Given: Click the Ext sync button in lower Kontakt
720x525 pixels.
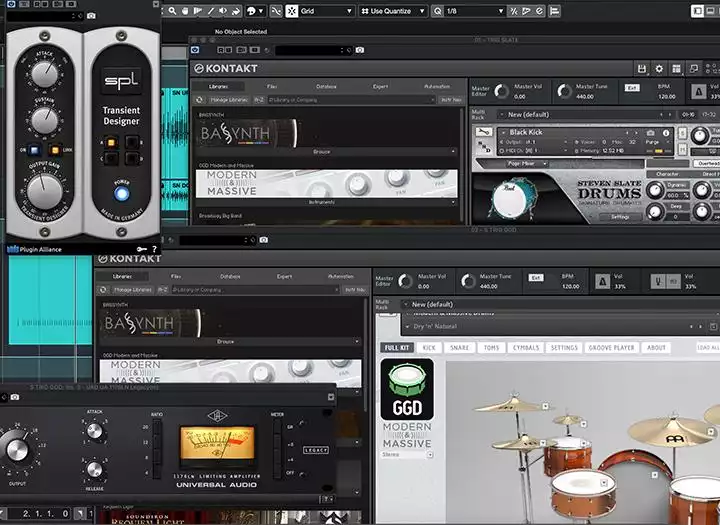Looking at the screenshot, I should click(535, 278).
